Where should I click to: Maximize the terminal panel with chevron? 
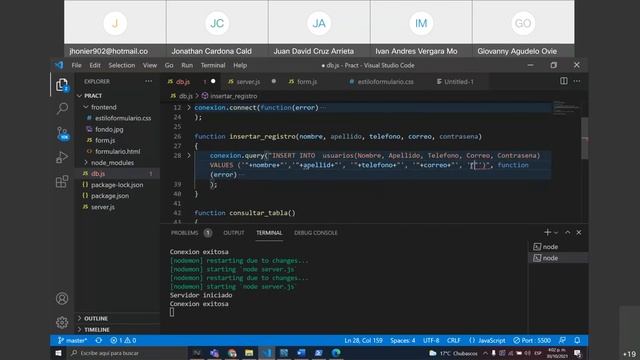(567, 232)
